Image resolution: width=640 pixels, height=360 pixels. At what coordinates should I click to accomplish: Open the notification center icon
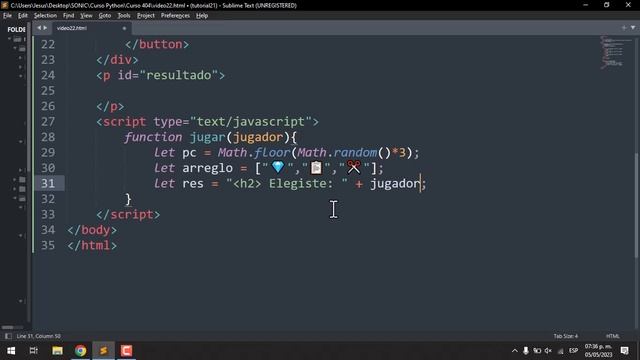(x=624, y=351)
